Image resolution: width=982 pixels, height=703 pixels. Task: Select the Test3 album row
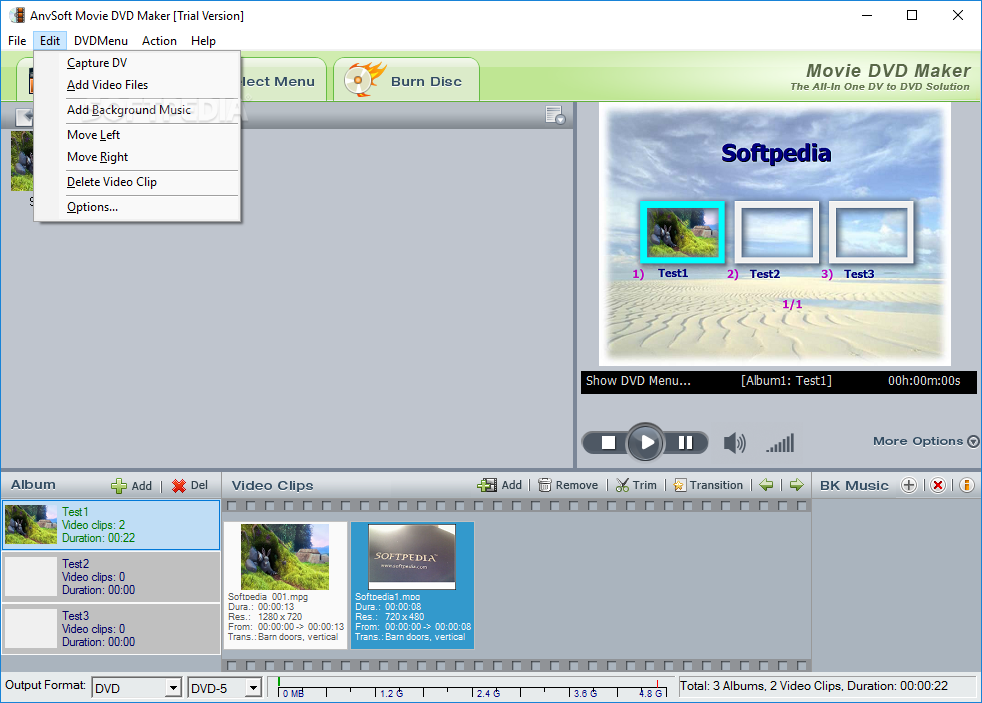[111, 629]
